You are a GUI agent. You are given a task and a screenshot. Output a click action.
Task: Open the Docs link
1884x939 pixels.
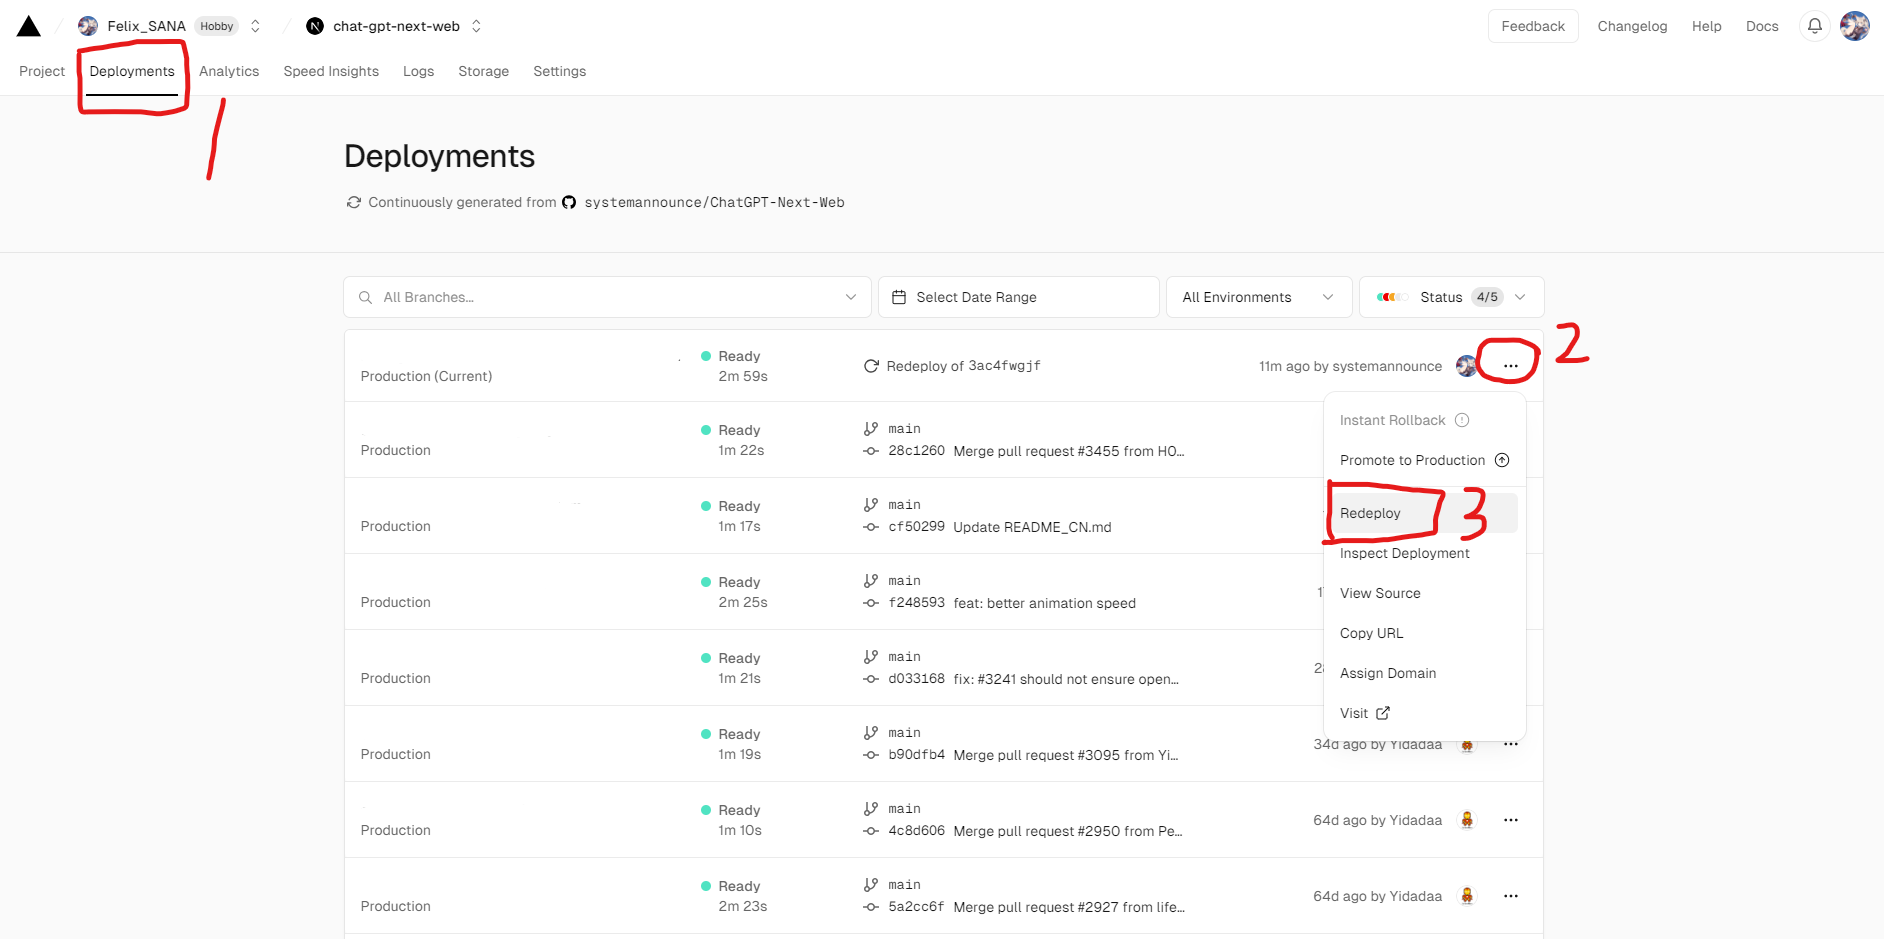pos(1762,26)
